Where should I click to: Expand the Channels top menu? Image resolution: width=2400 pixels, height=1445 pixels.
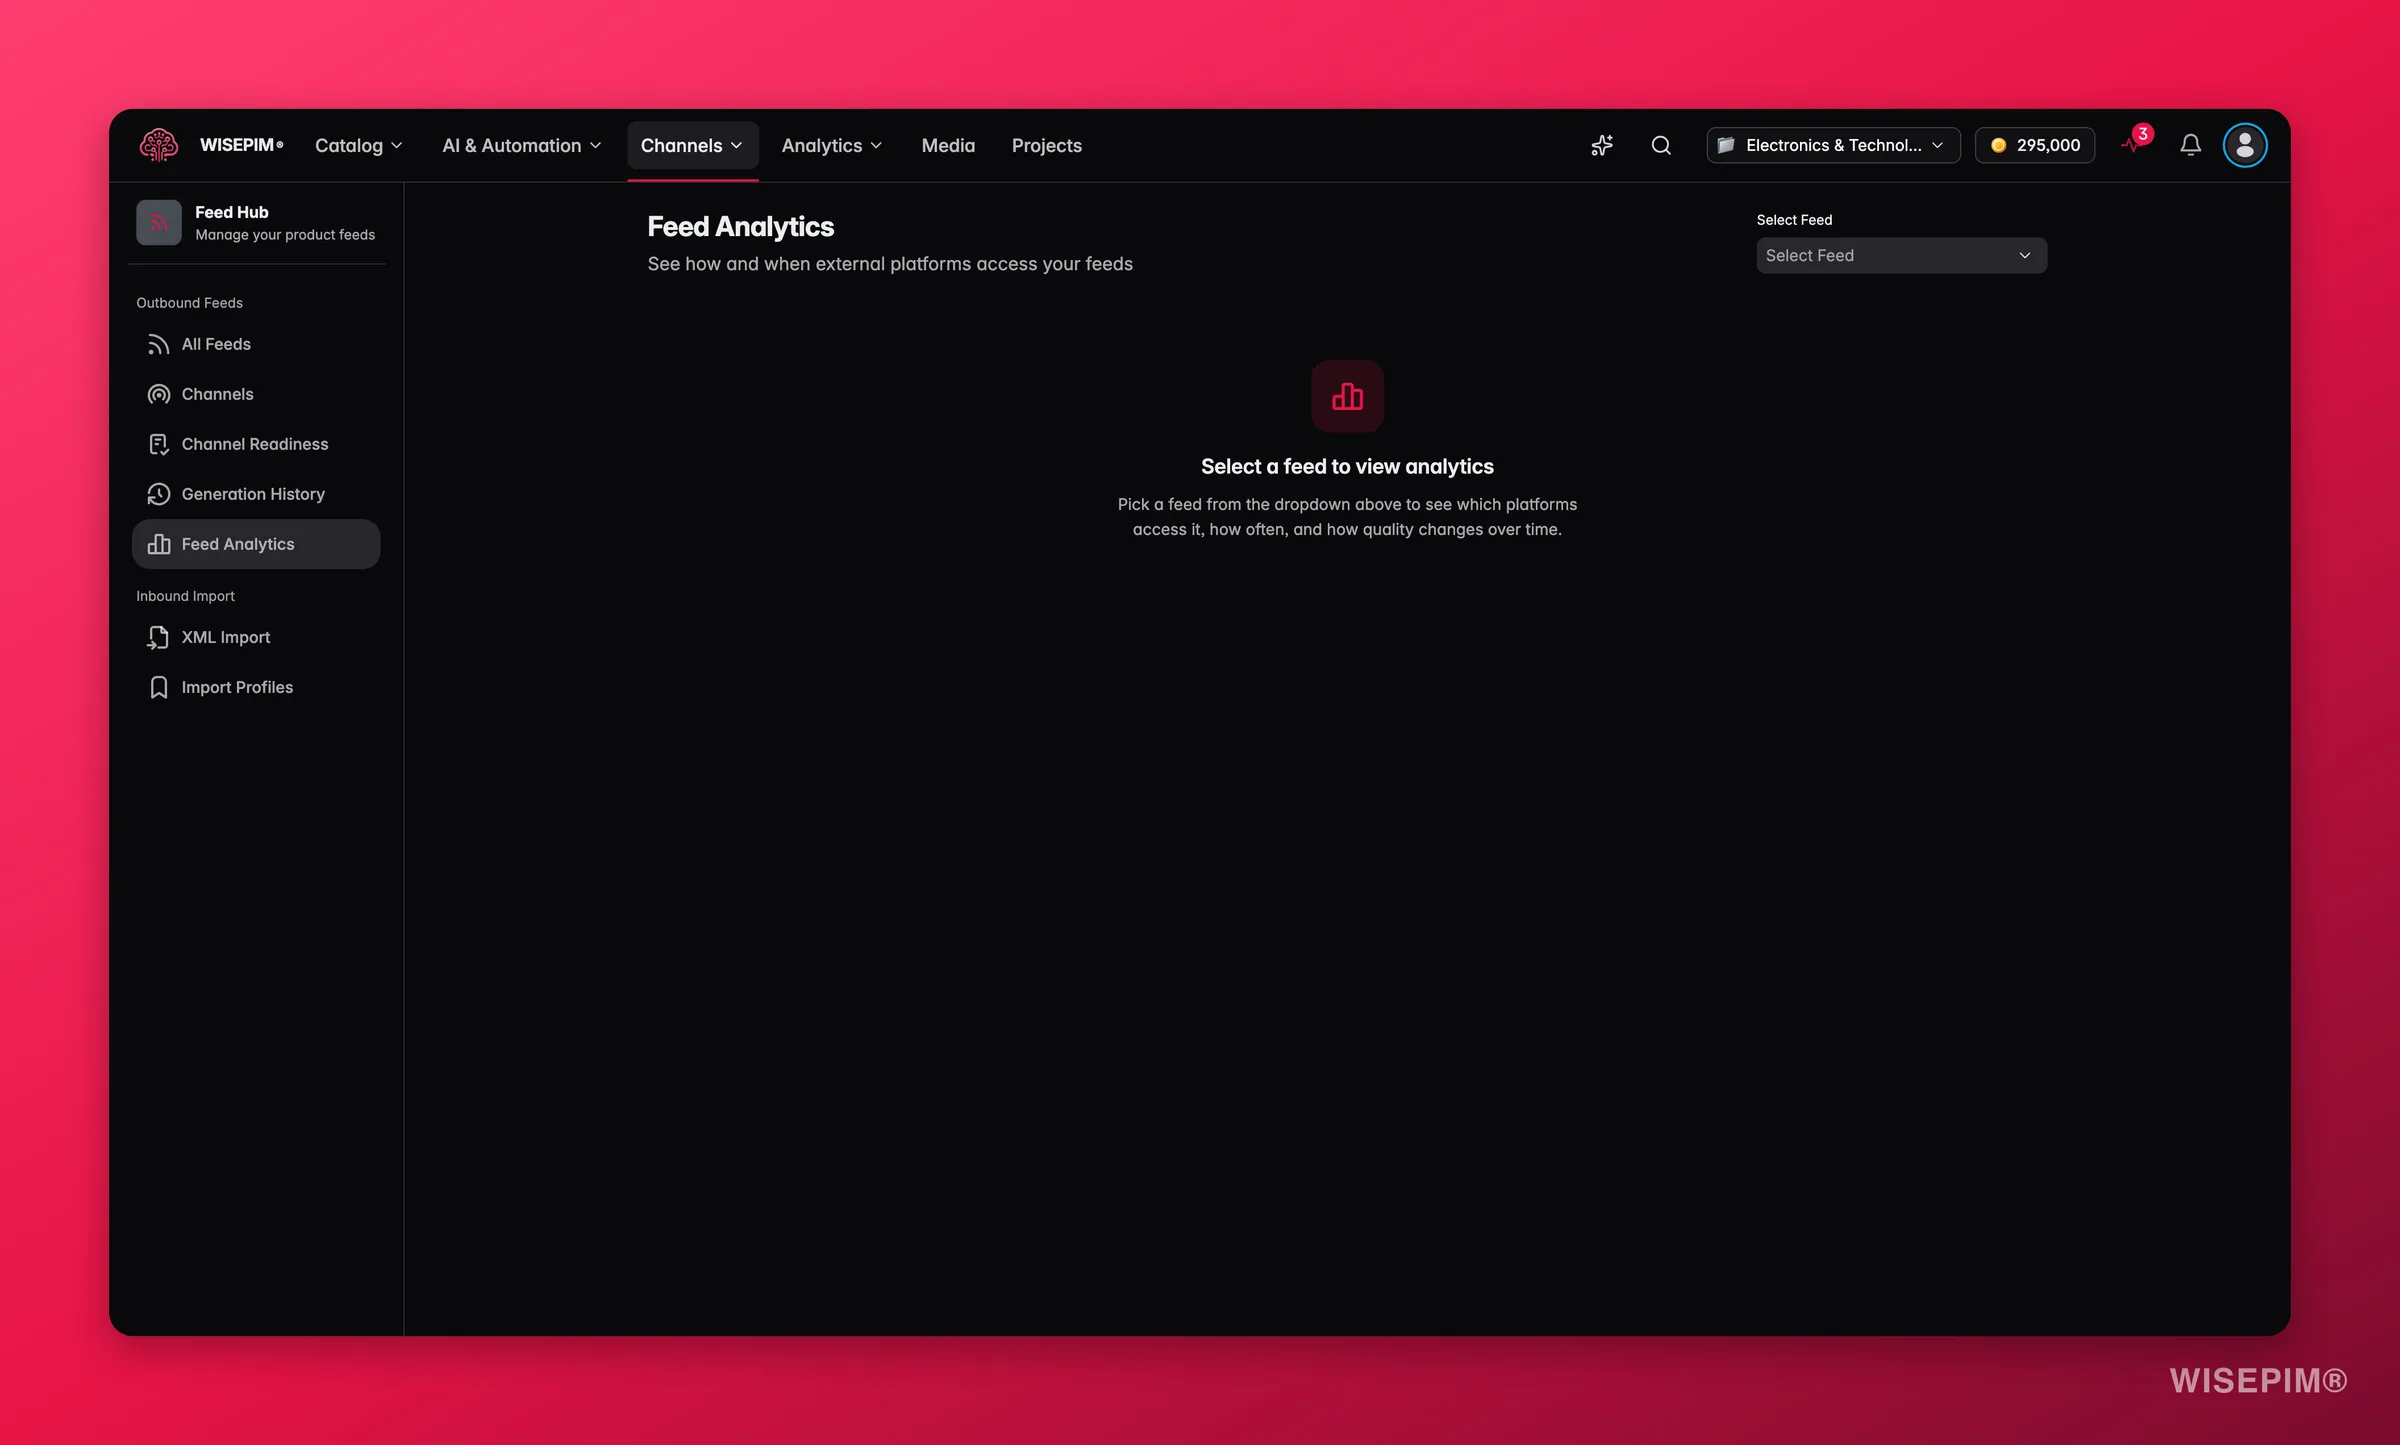692,145
